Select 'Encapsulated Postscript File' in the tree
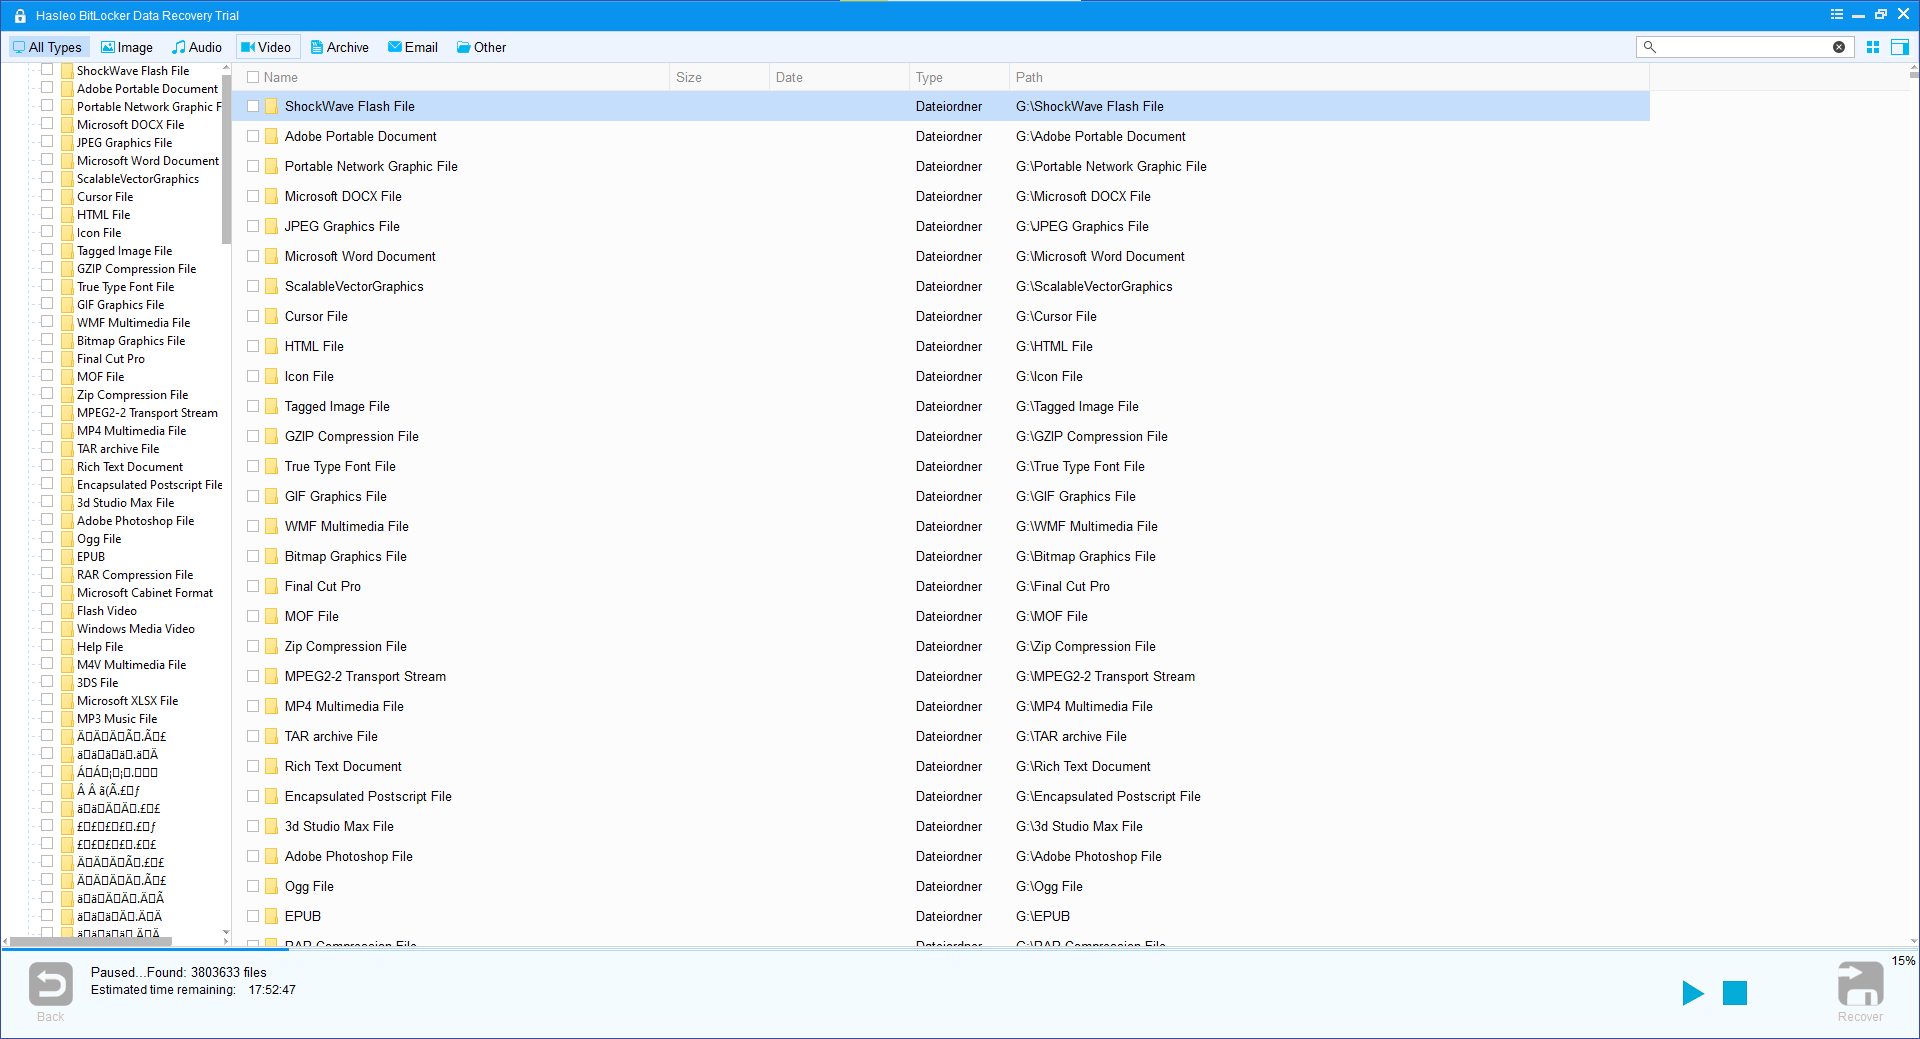This screenshot has width=1920, height=1039. 150,484
